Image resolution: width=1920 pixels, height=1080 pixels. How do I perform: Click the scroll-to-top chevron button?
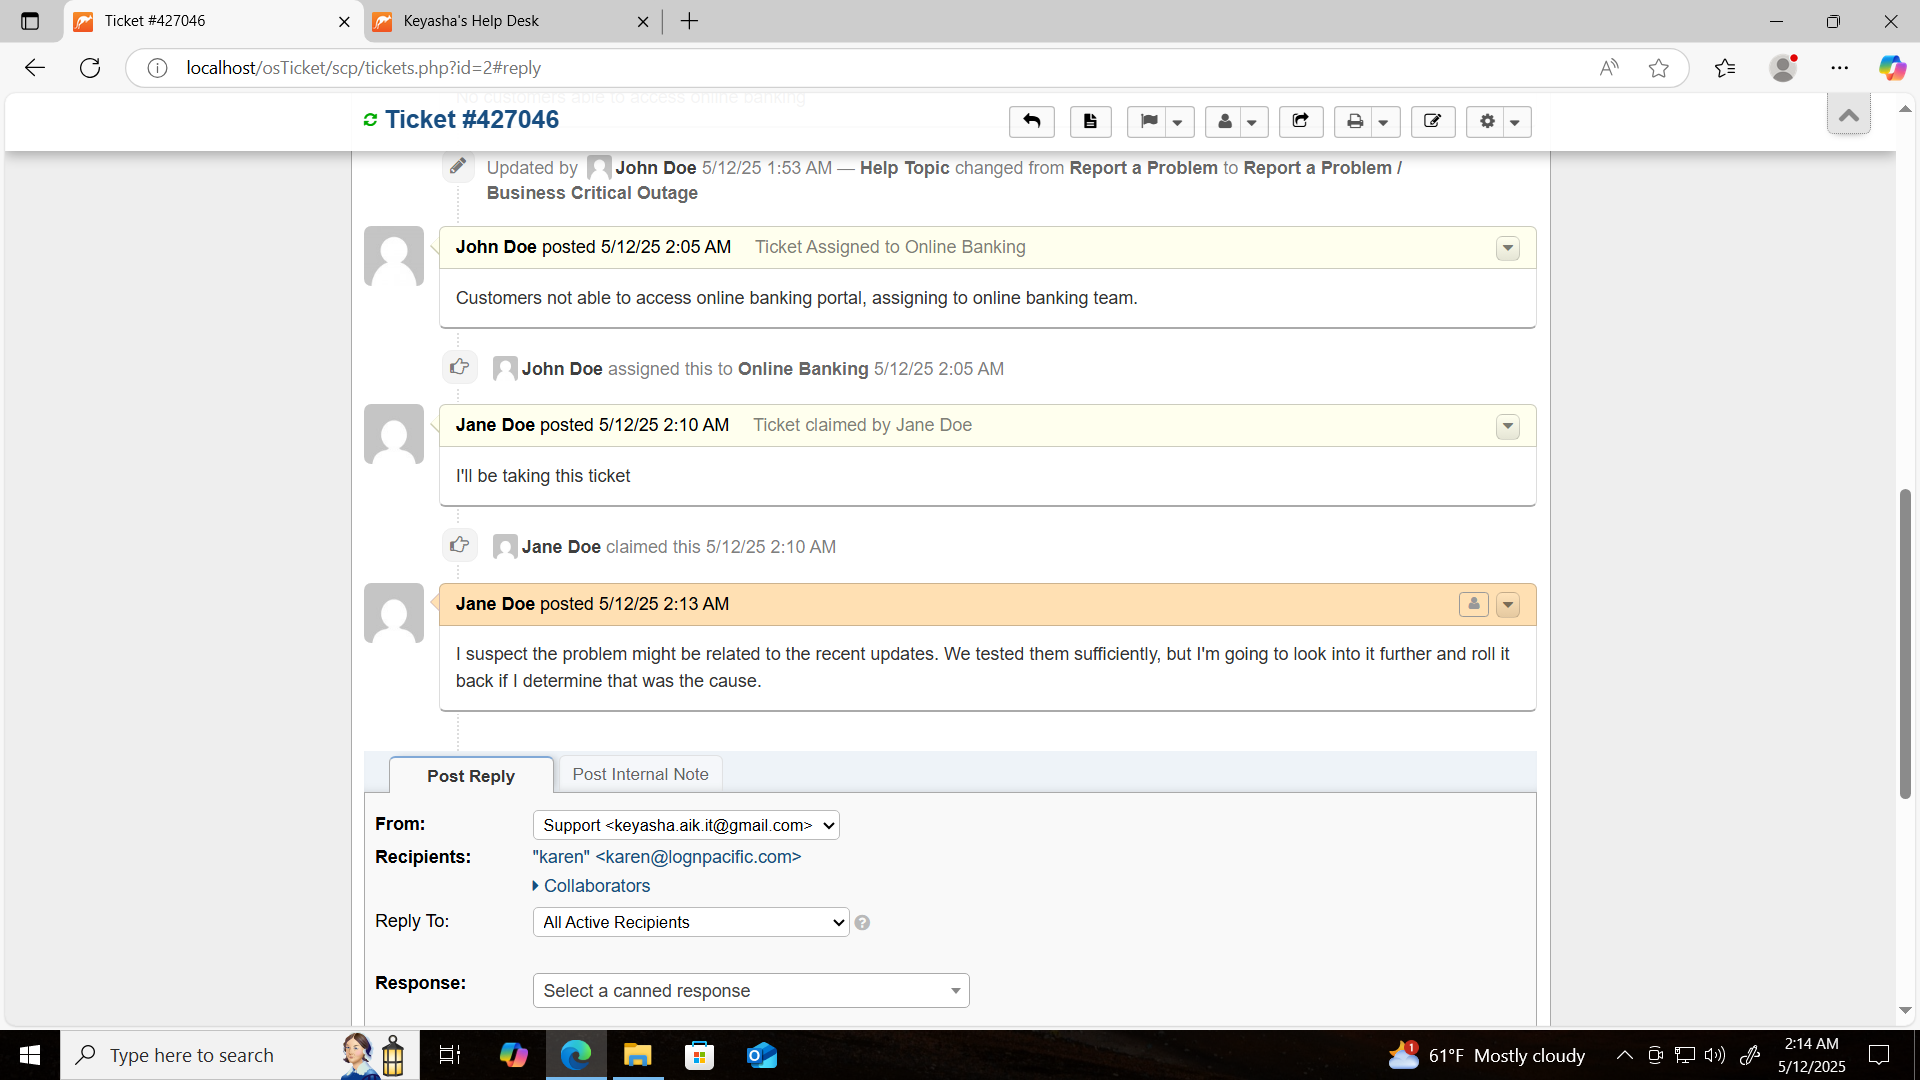click(1848, 116)
